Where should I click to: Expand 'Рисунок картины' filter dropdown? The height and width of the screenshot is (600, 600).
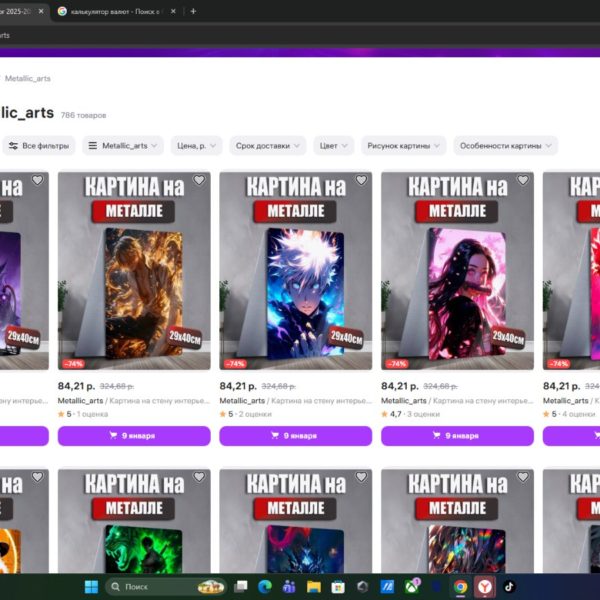tap(403, 146)
